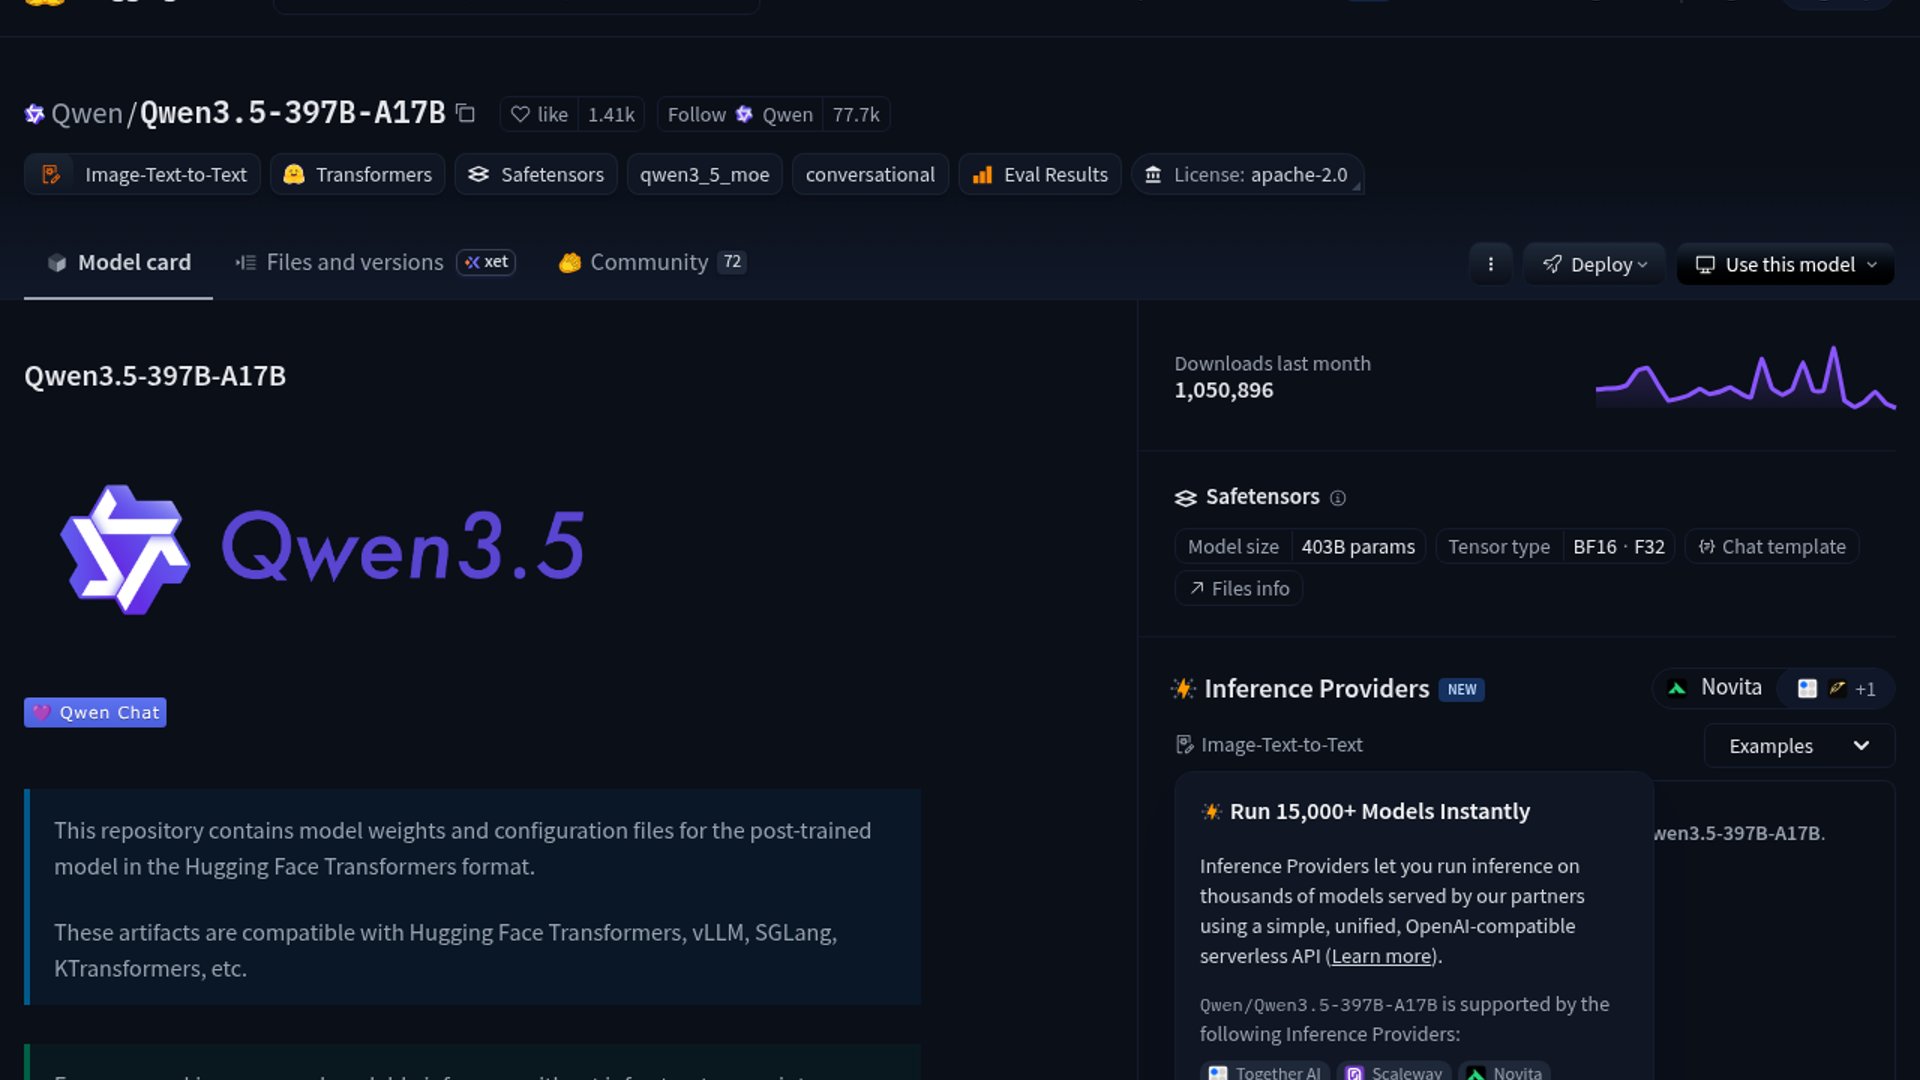Click the apache-2.0 license tag
This screenshot has width=1920, height=1080.
(x=1247, y=175)
